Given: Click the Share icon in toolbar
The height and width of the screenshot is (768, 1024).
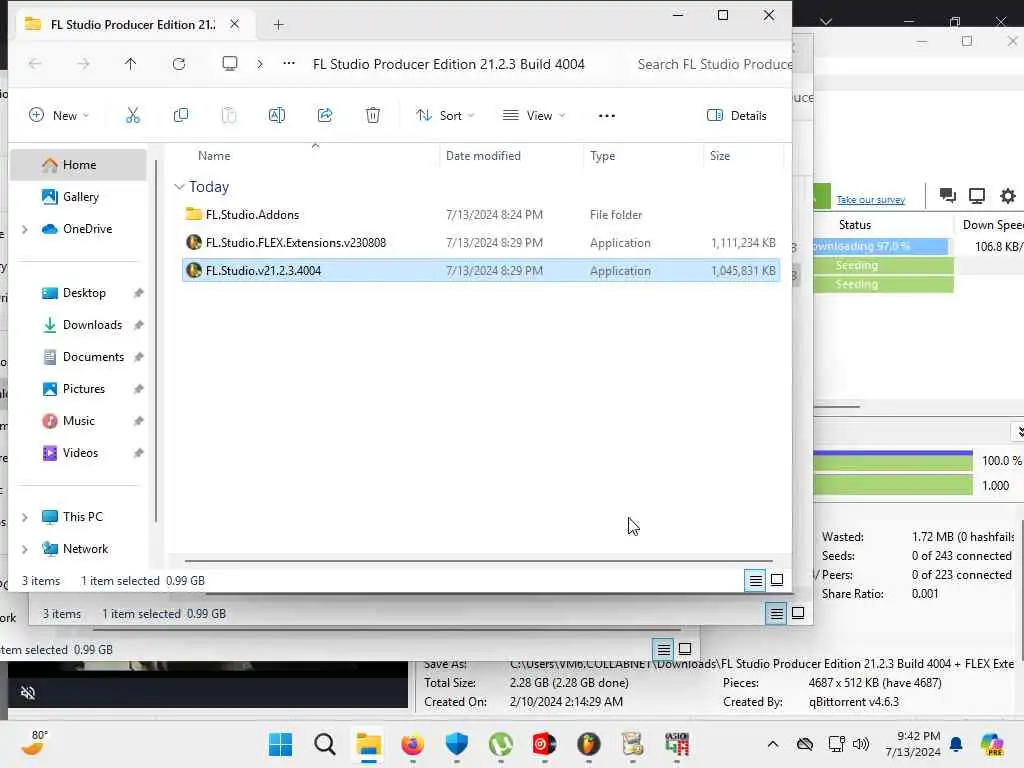Looking at the screenshot, I should 325,116.
